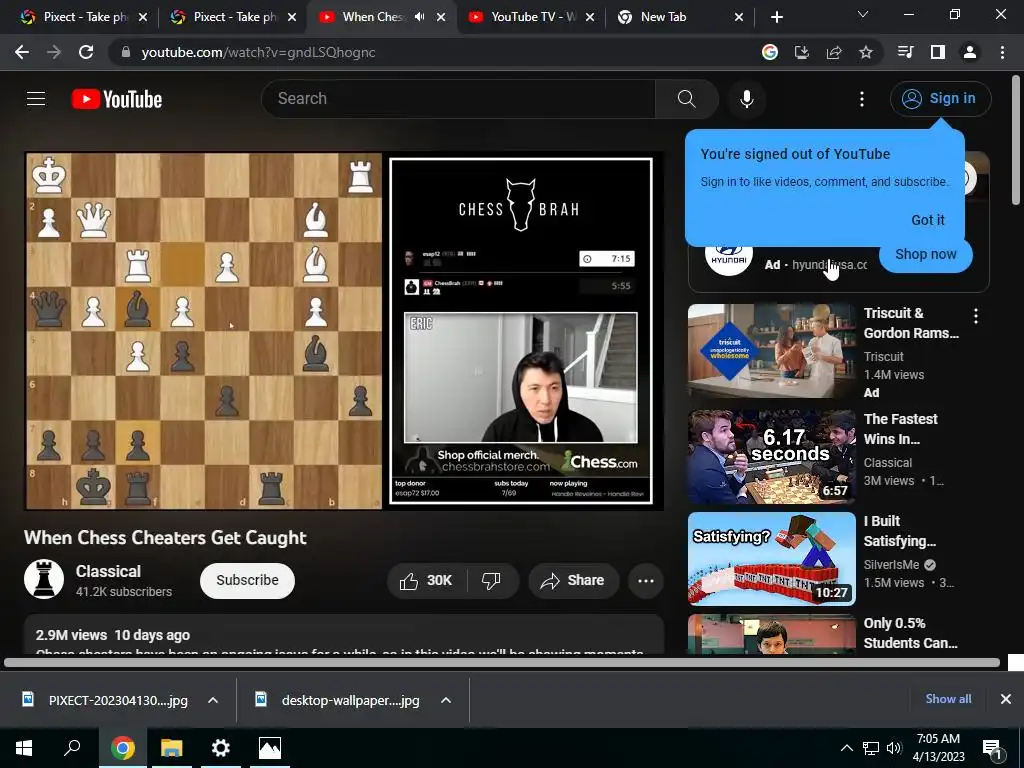Click the chess video player

[x=344, y=331]
